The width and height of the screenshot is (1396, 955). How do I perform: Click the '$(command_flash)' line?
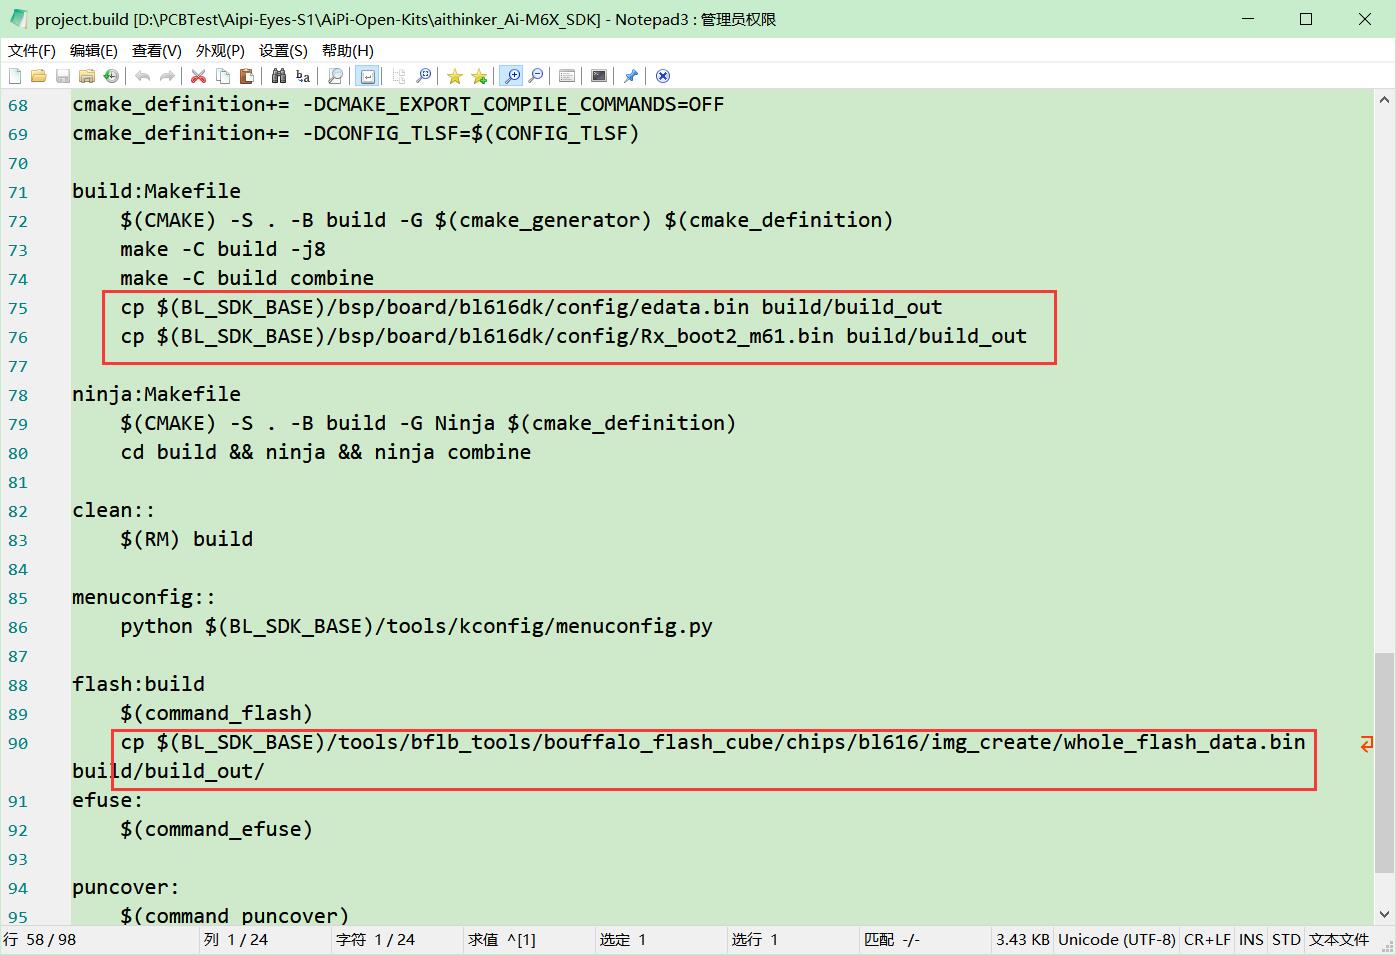point(217,713)
